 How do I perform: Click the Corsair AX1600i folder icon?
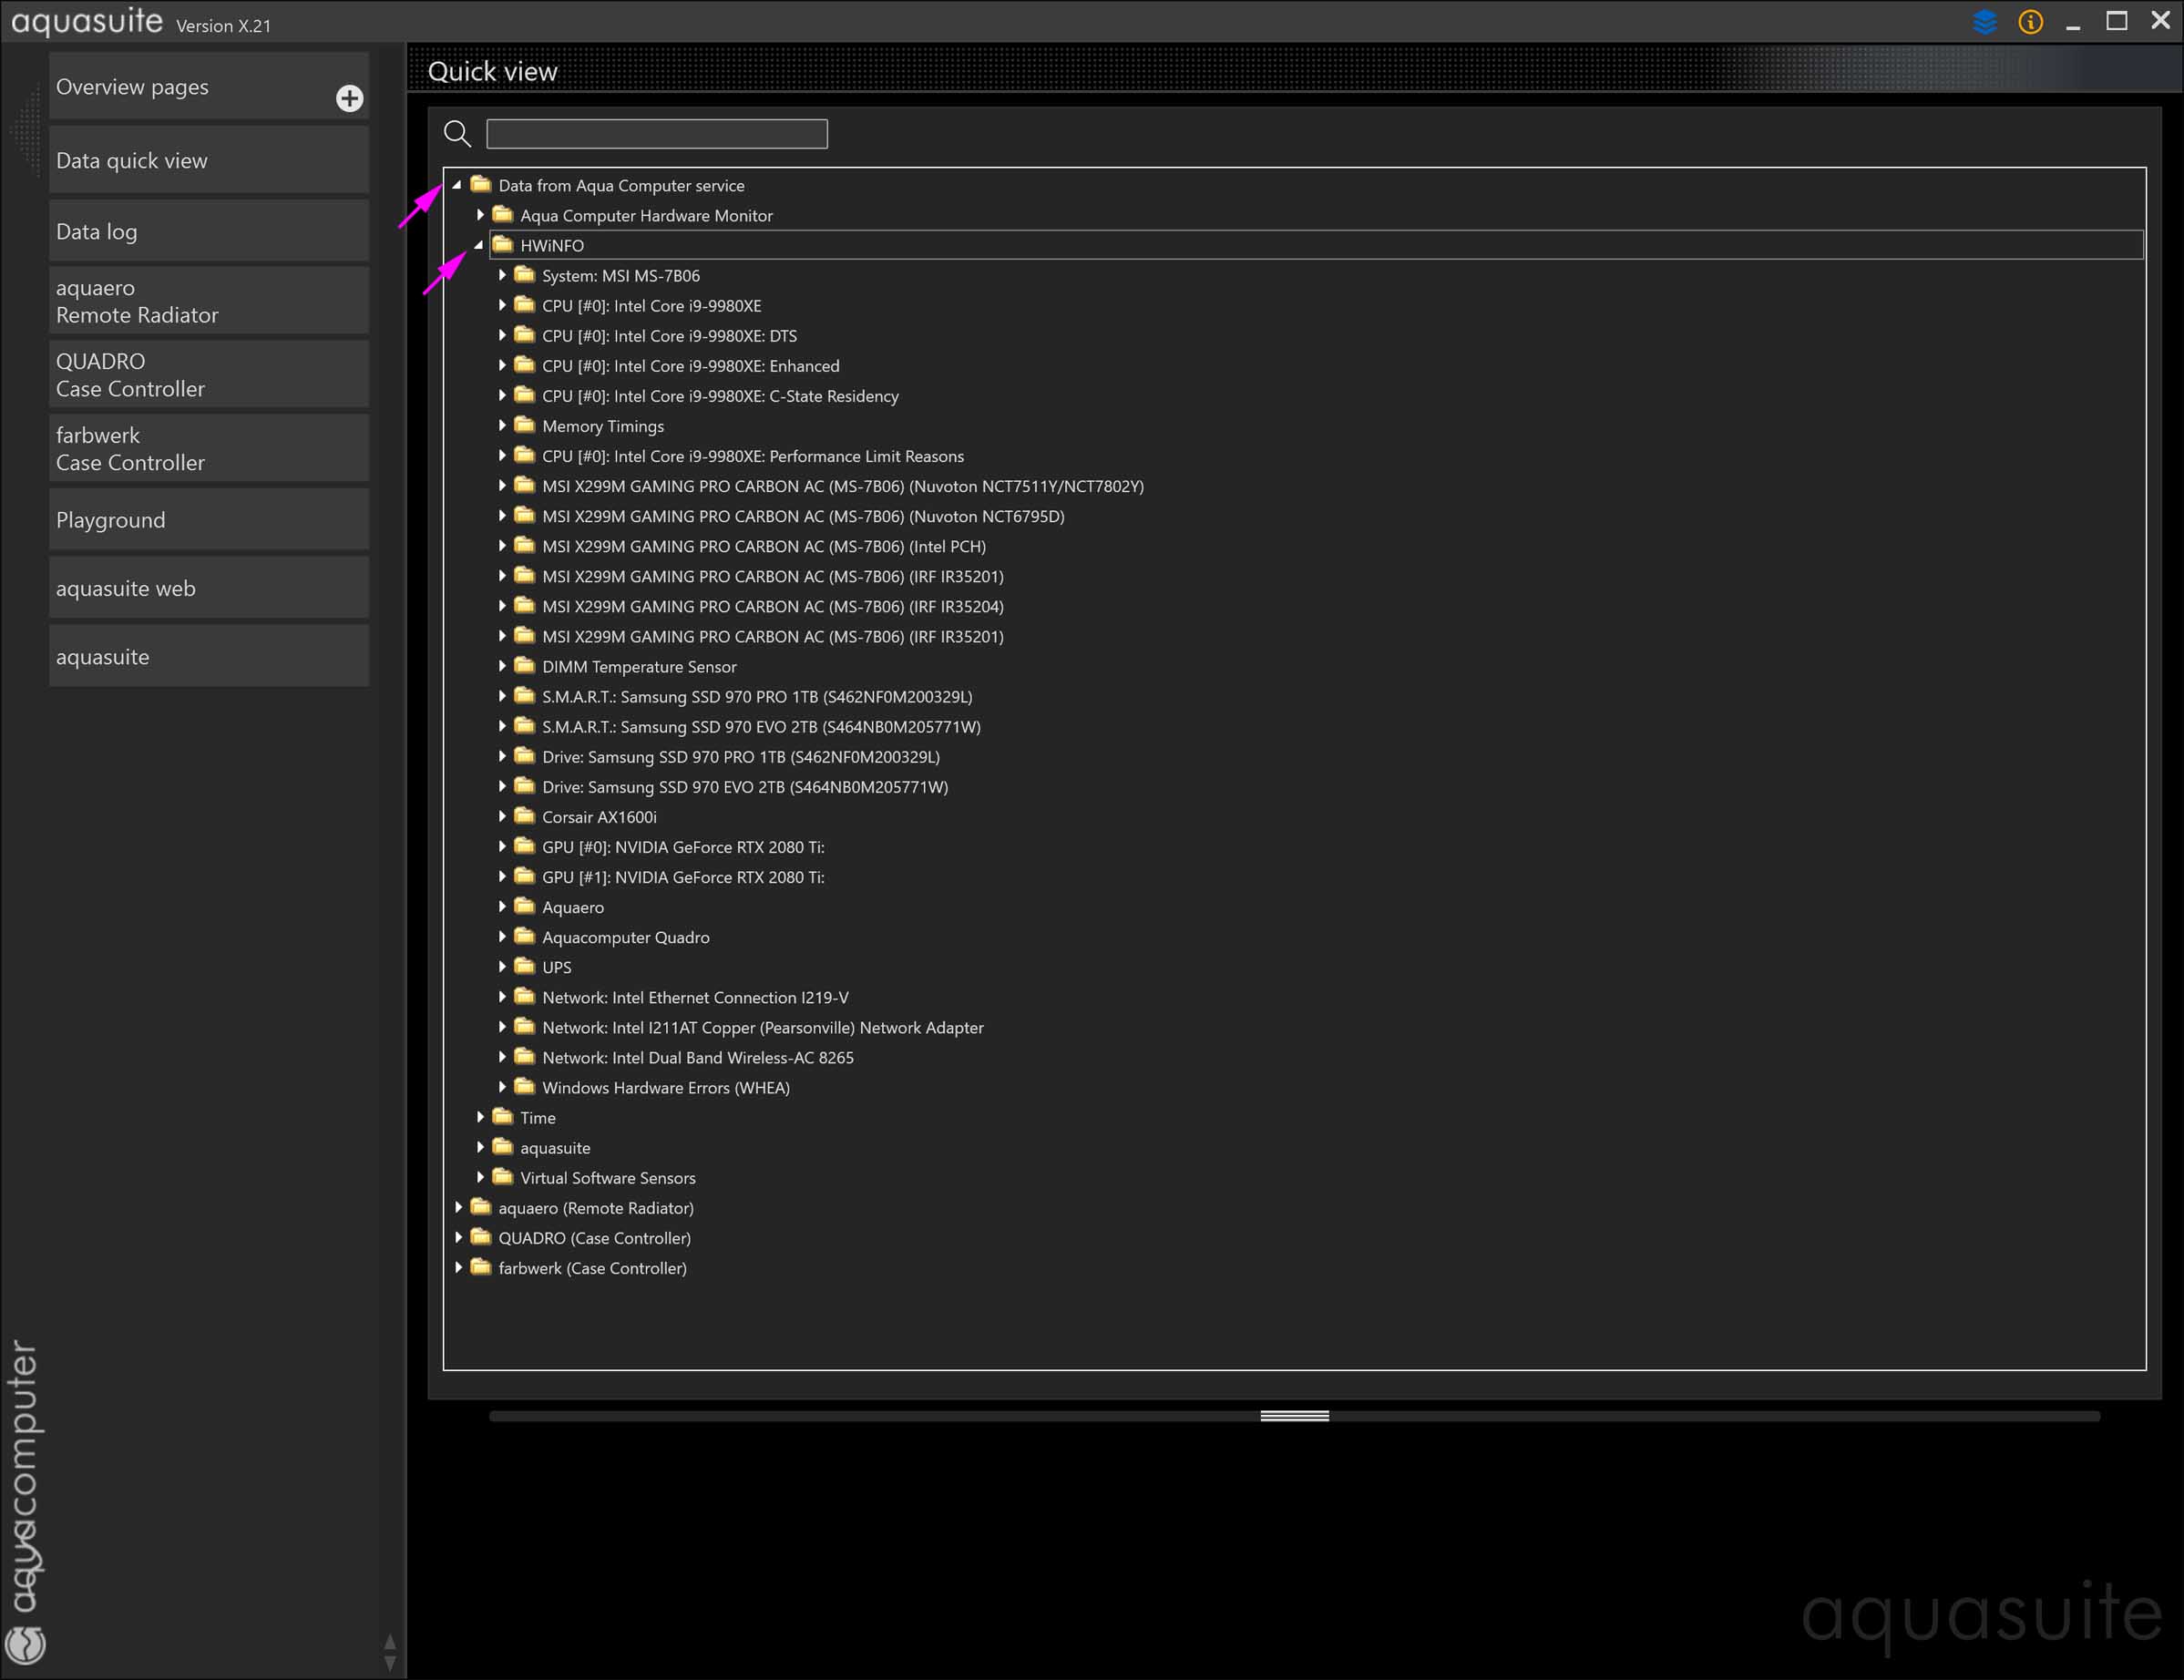524,816
